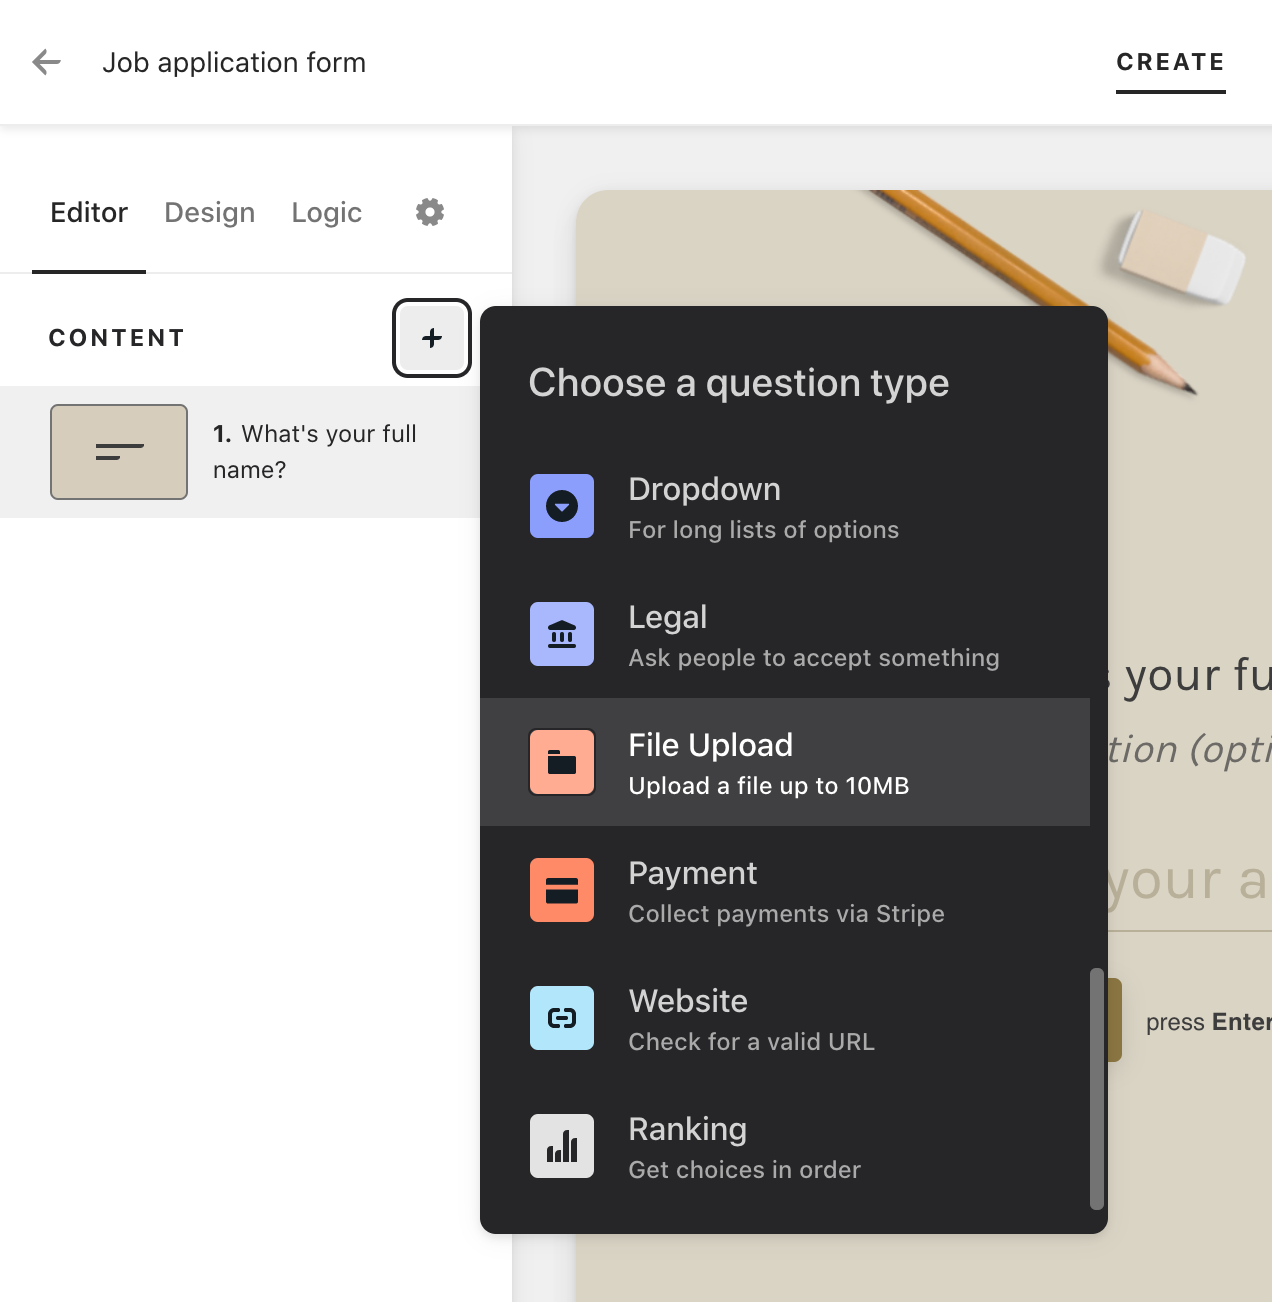Go back using the left arrow

click(x=46, y=62)
